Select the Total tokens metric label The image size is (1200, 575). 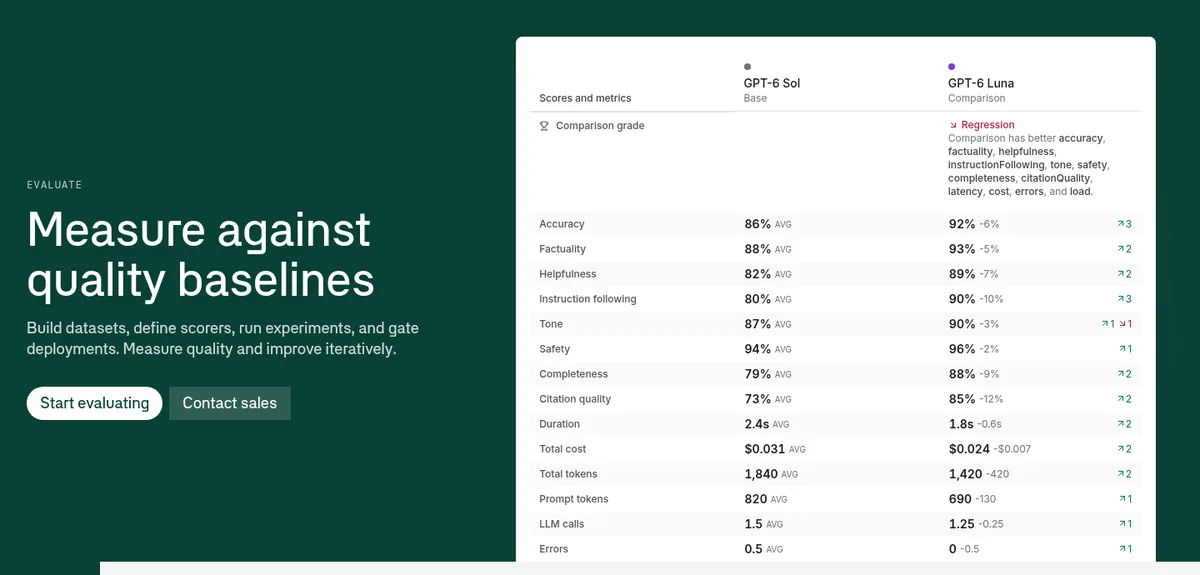point(569,474)
